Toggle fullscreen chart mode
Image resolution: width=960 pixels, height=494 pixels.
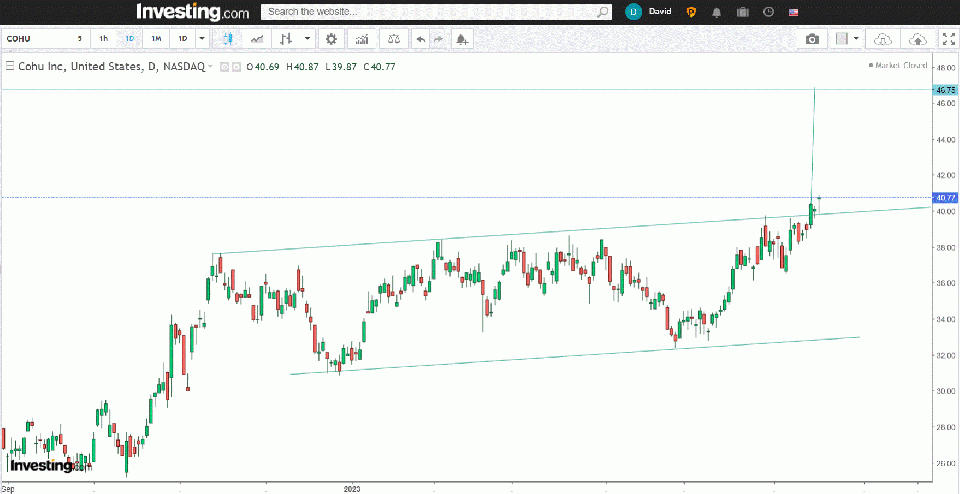click(x=948, y=39)
